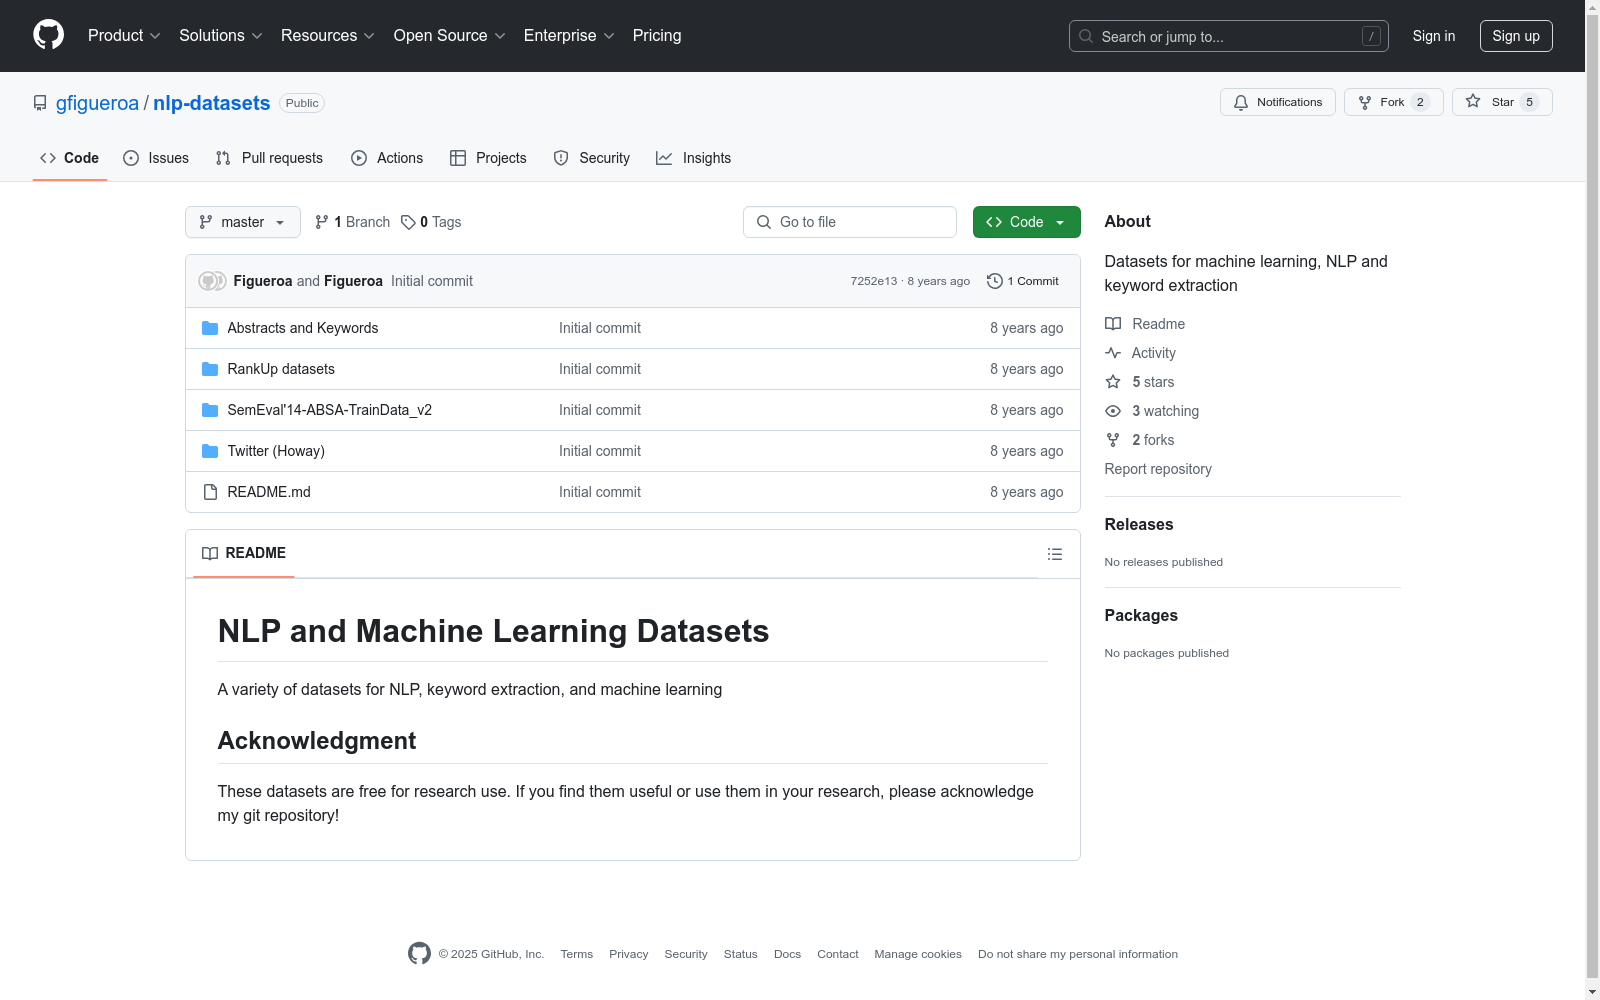Click the Go to file input

point(850,222)
